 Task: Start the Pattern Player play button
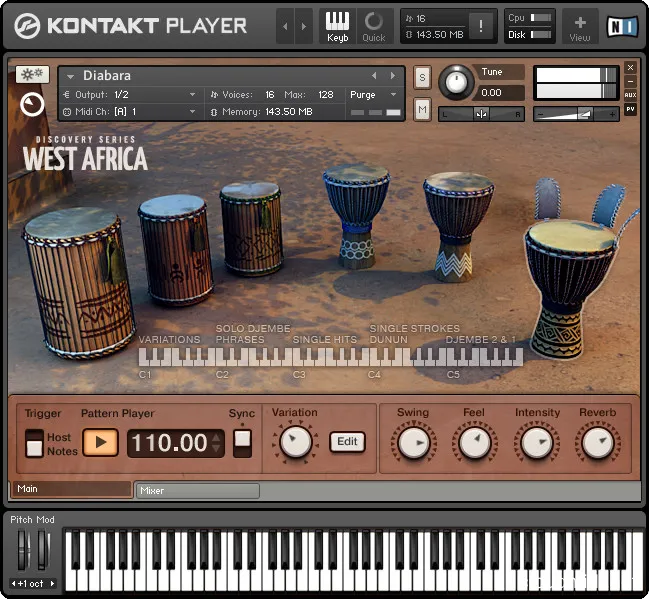100,442
